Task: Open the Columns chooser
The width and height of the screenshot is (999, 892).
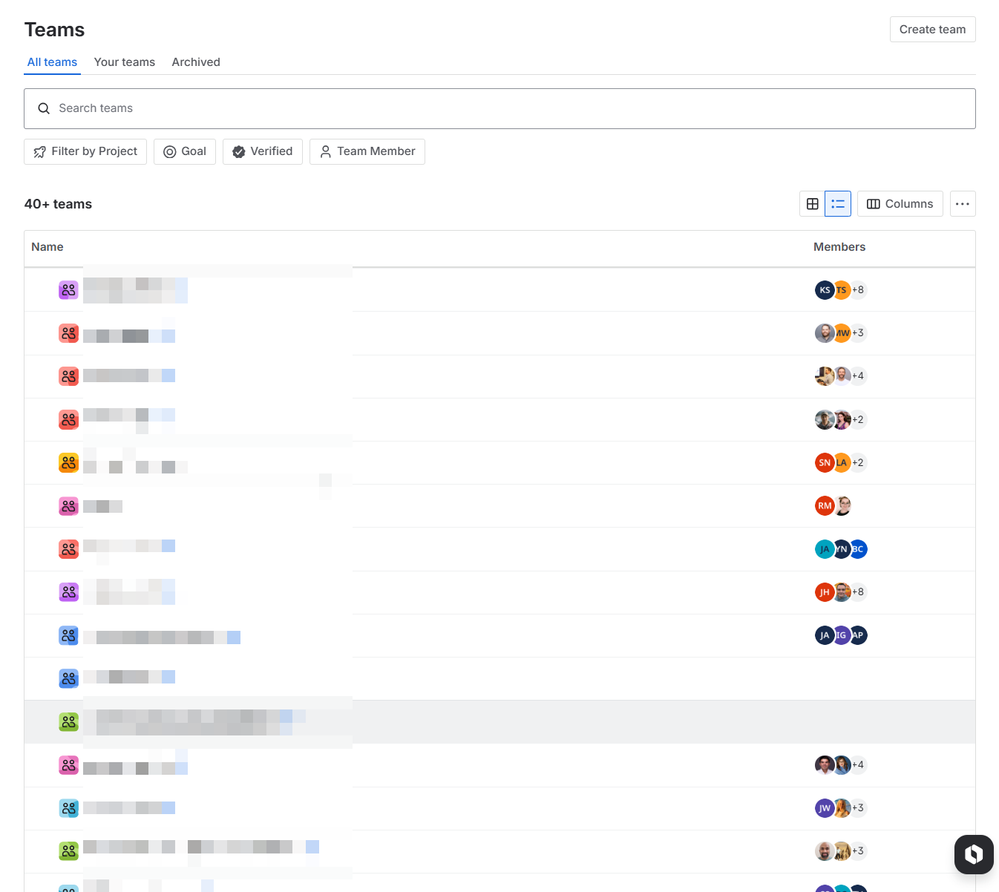Action: pos(900,204)
